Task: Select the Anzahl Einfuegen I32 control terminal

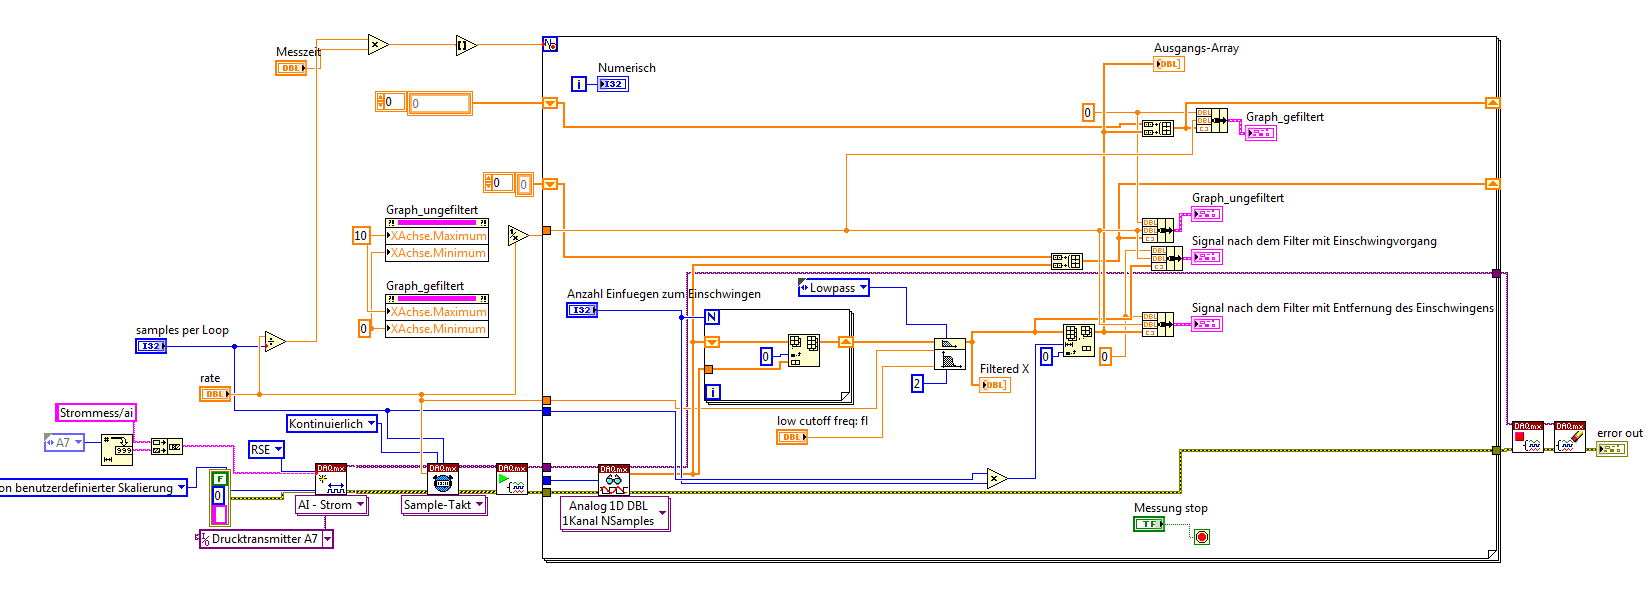Action: coord(582,310)
